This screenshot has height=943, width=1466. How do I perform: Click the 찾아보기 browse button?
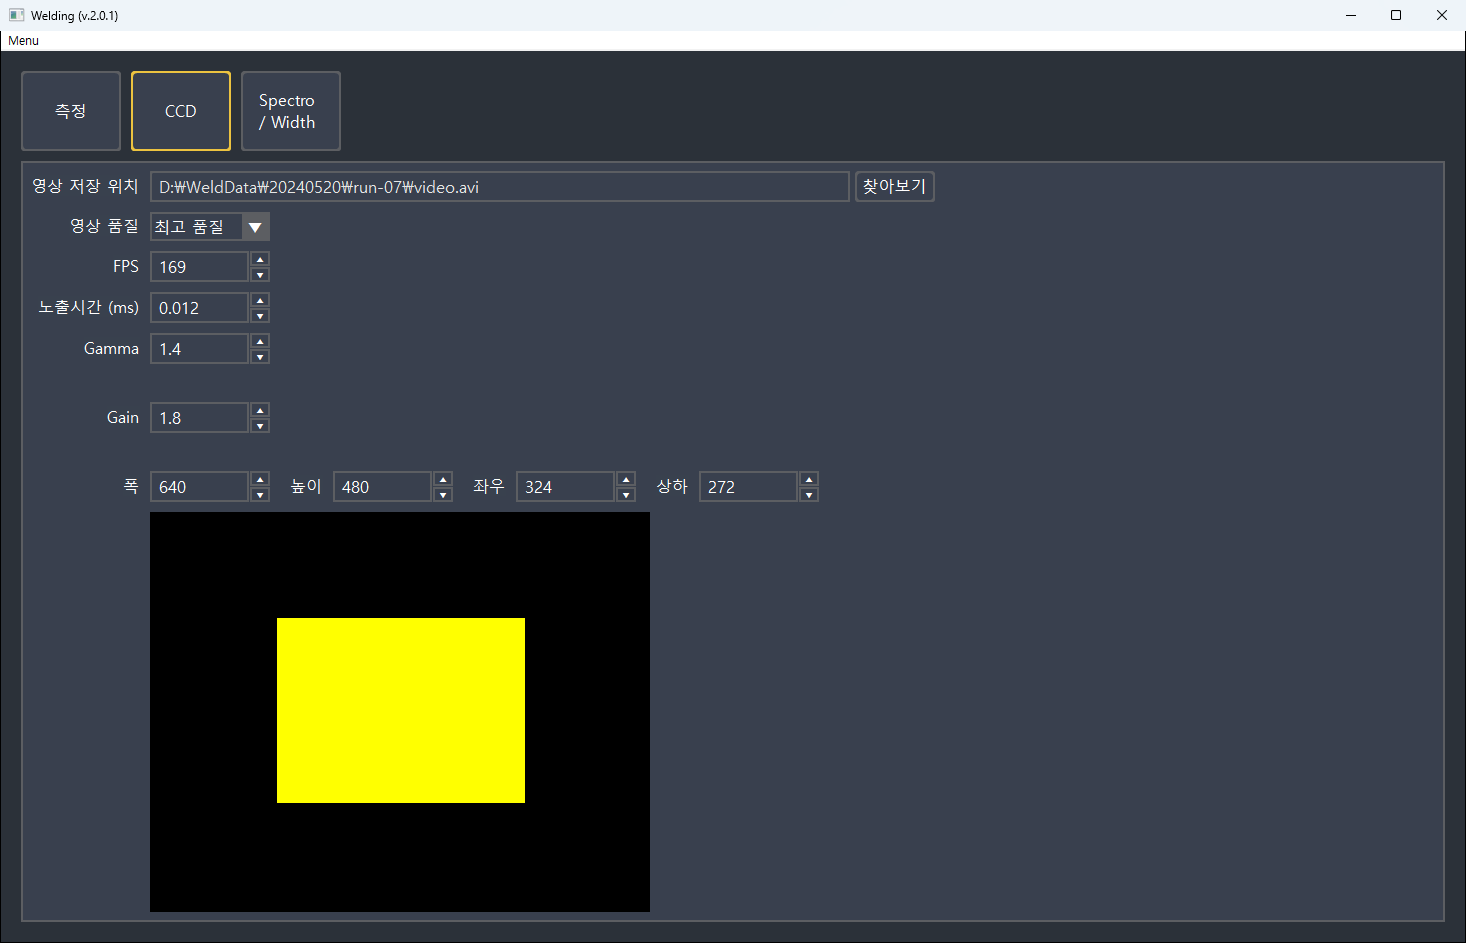pyautogui.click(x=895, y=187)
